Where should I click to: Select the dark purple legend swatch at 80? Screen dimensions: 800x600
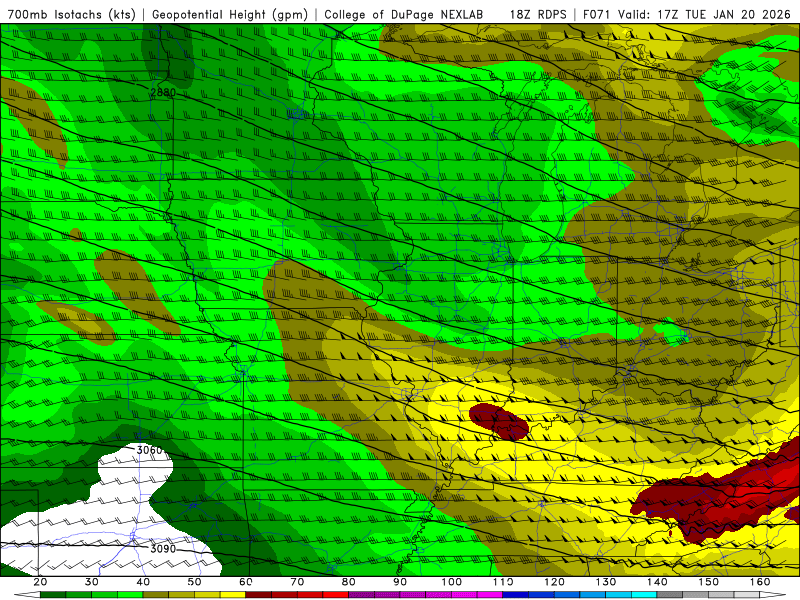click(362, 595)
